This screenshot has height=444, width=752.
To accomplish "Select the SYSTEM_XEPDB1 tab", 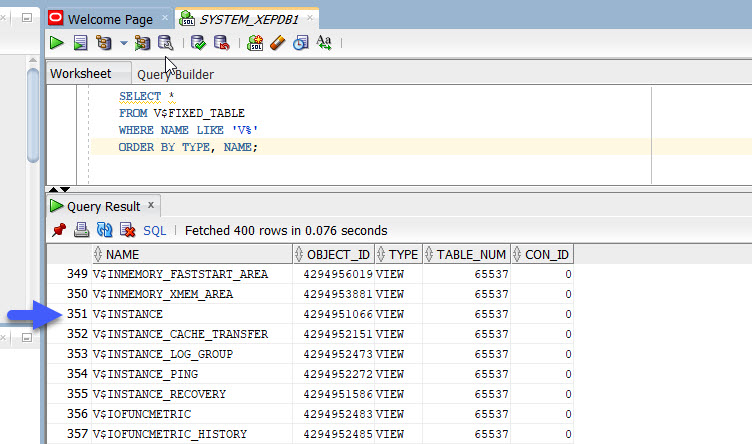I will tap(249, 20).
